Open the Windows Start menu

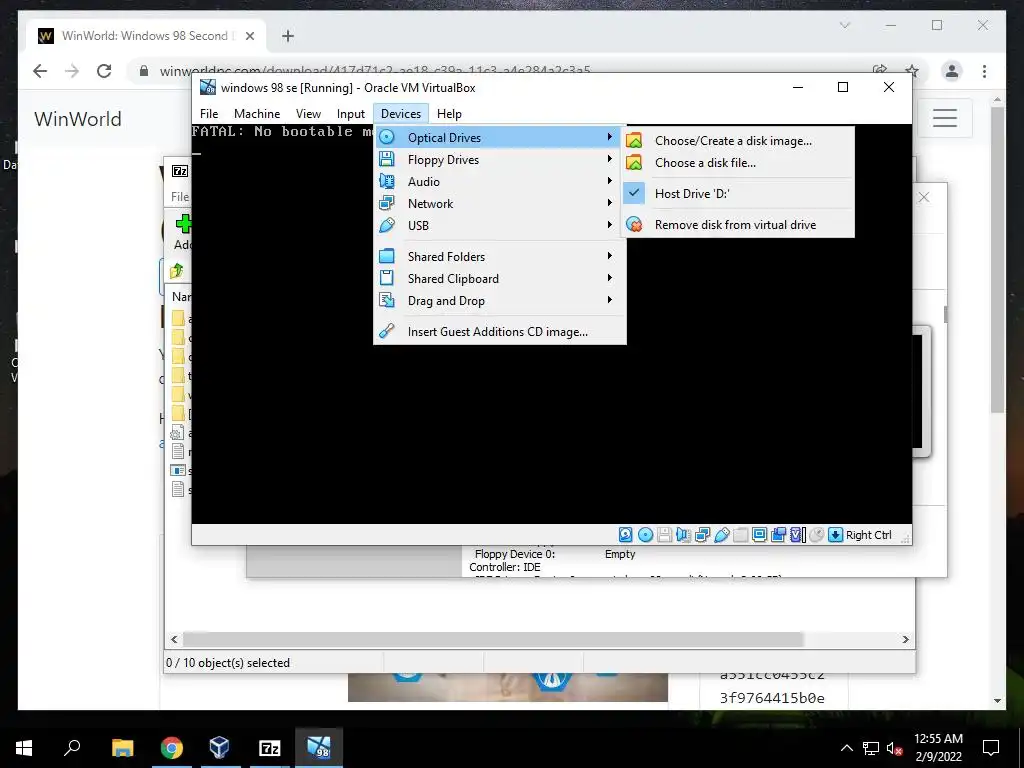[24, 748]
